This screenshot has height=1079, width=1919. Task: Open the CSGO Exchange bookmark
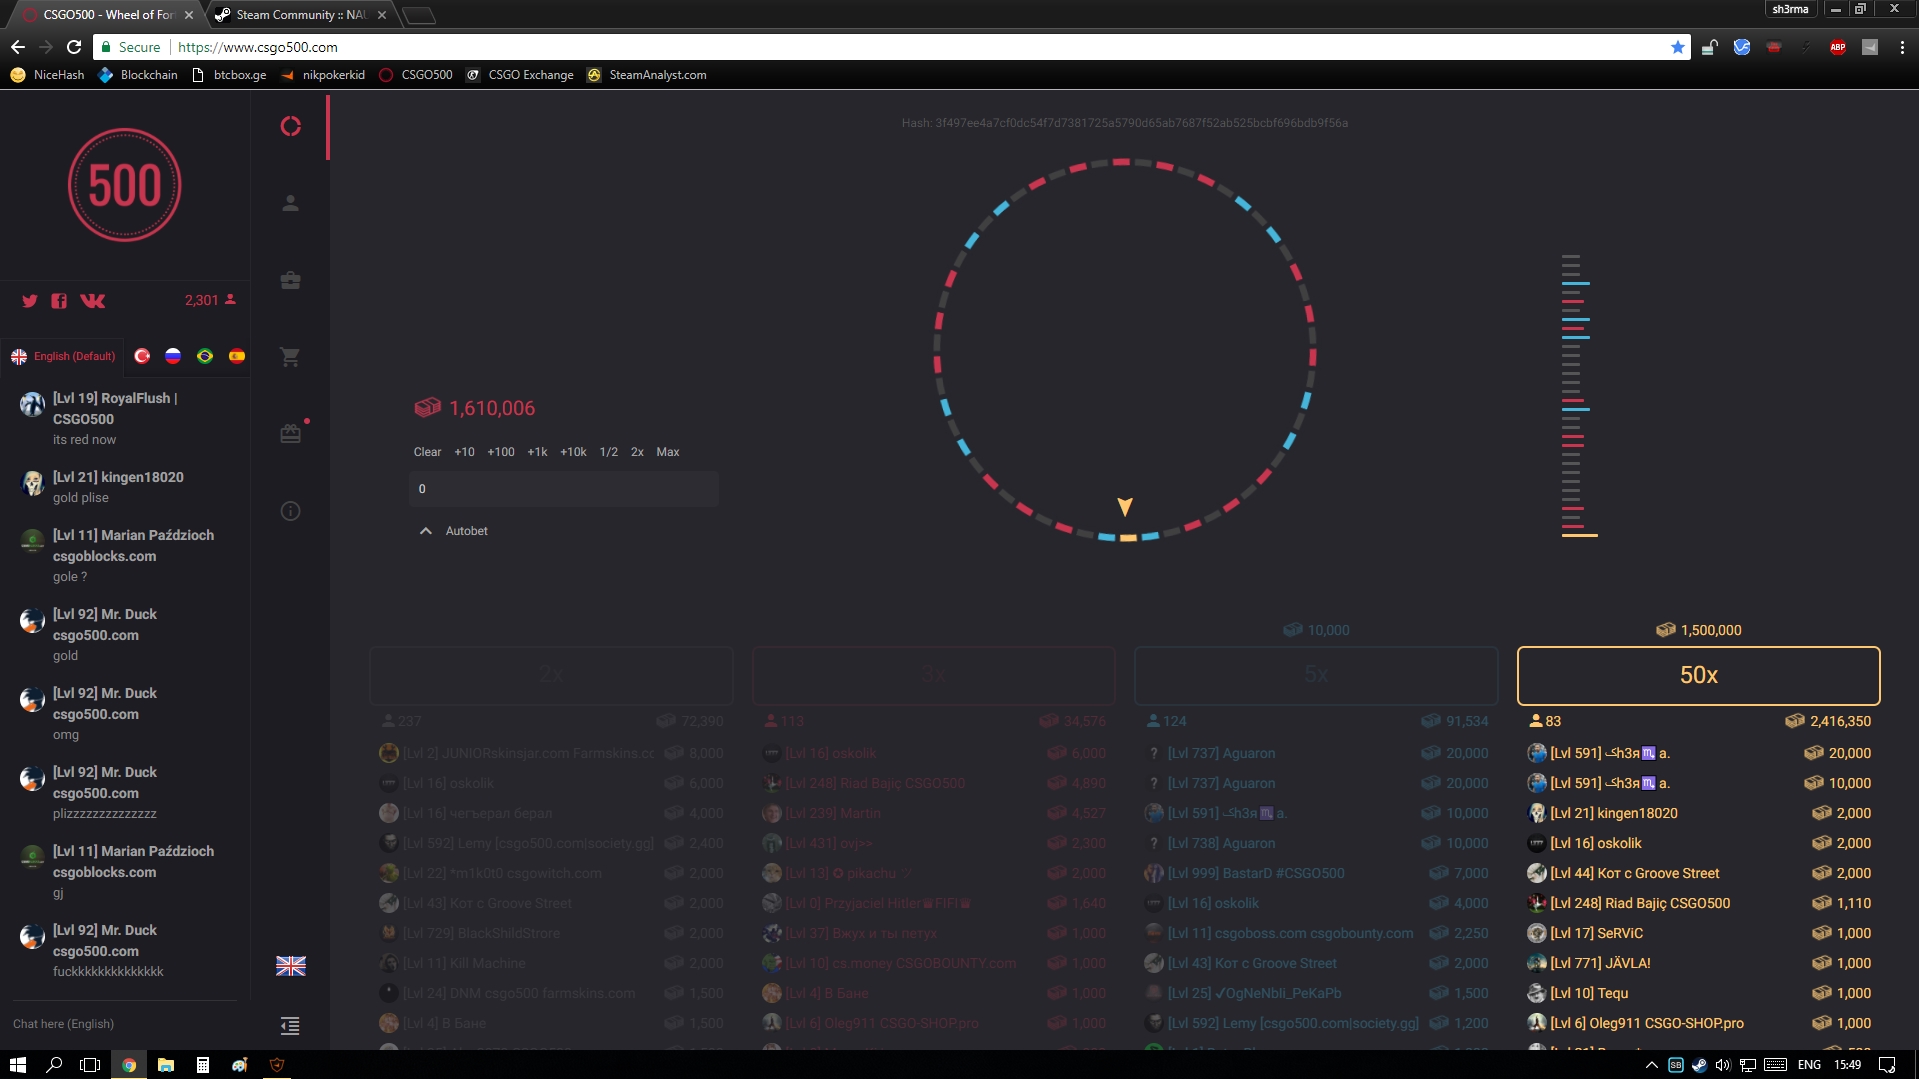(x=530, y=75)
